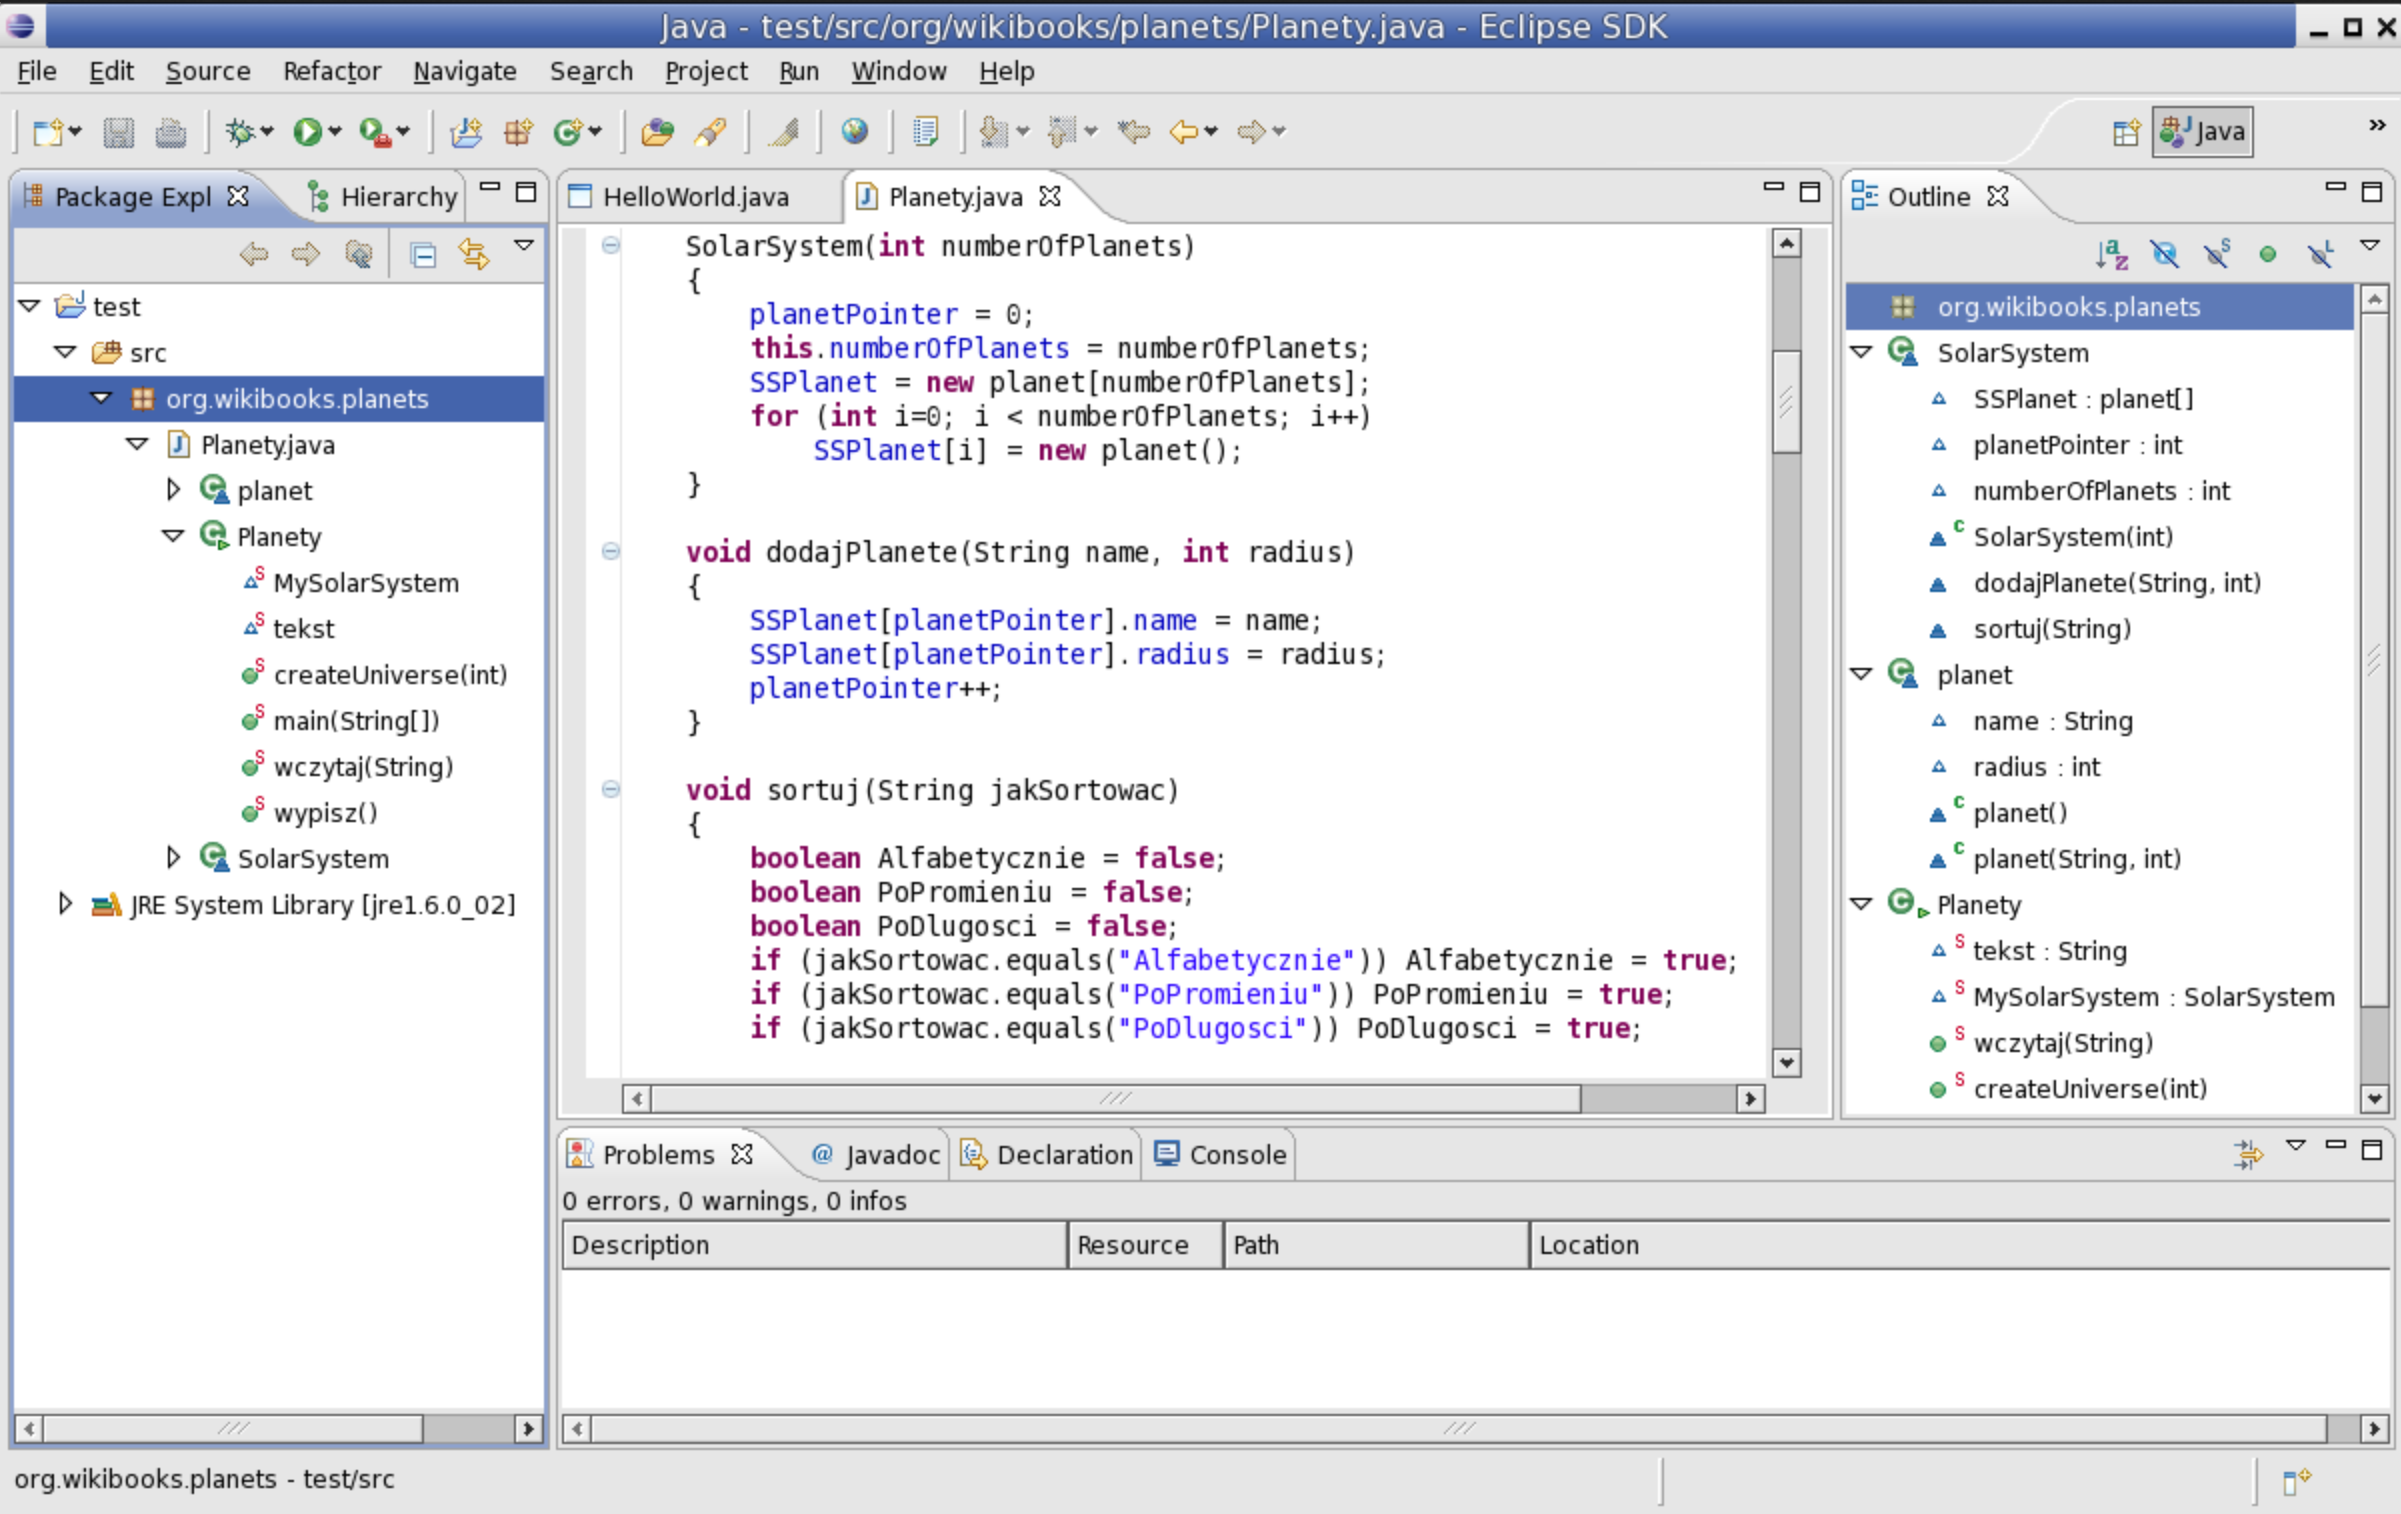Click the New file wizard icon
This screenshot has height=1514, width=2401.
click(x=47, y=132)
